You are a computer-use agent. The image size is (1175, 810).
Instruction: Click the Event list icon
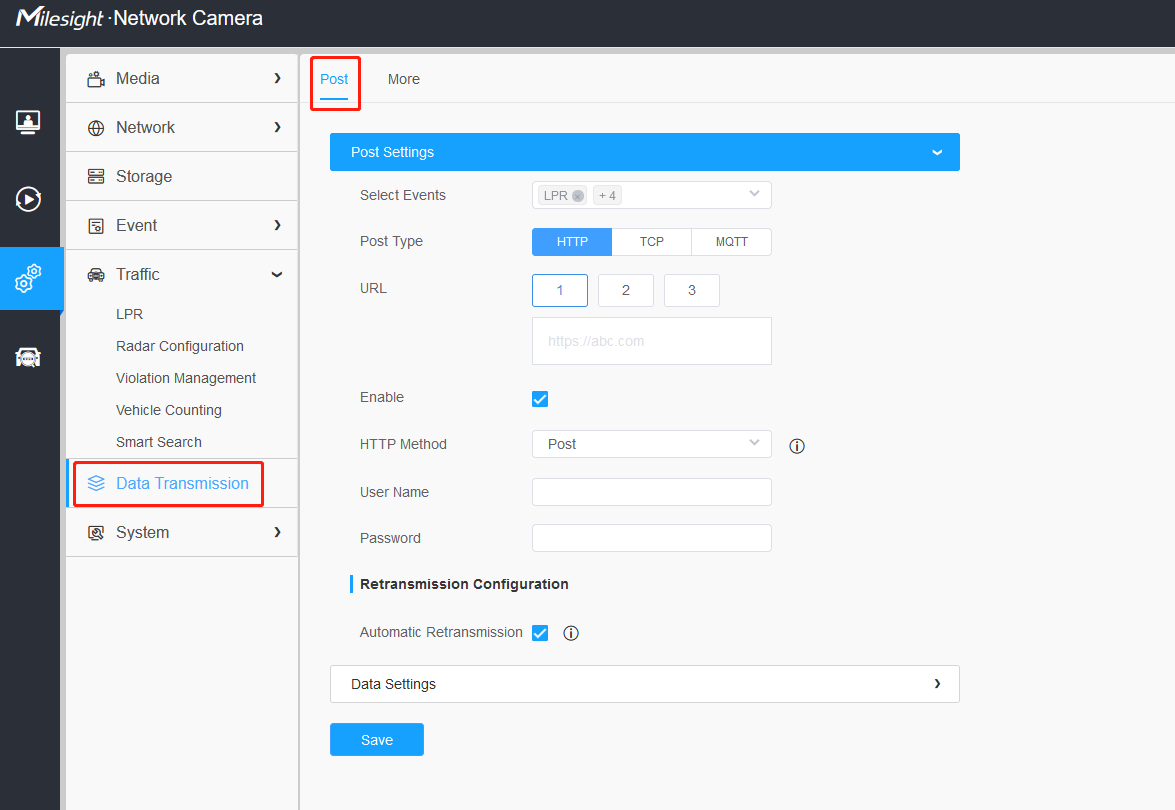[x=96, y=226]
